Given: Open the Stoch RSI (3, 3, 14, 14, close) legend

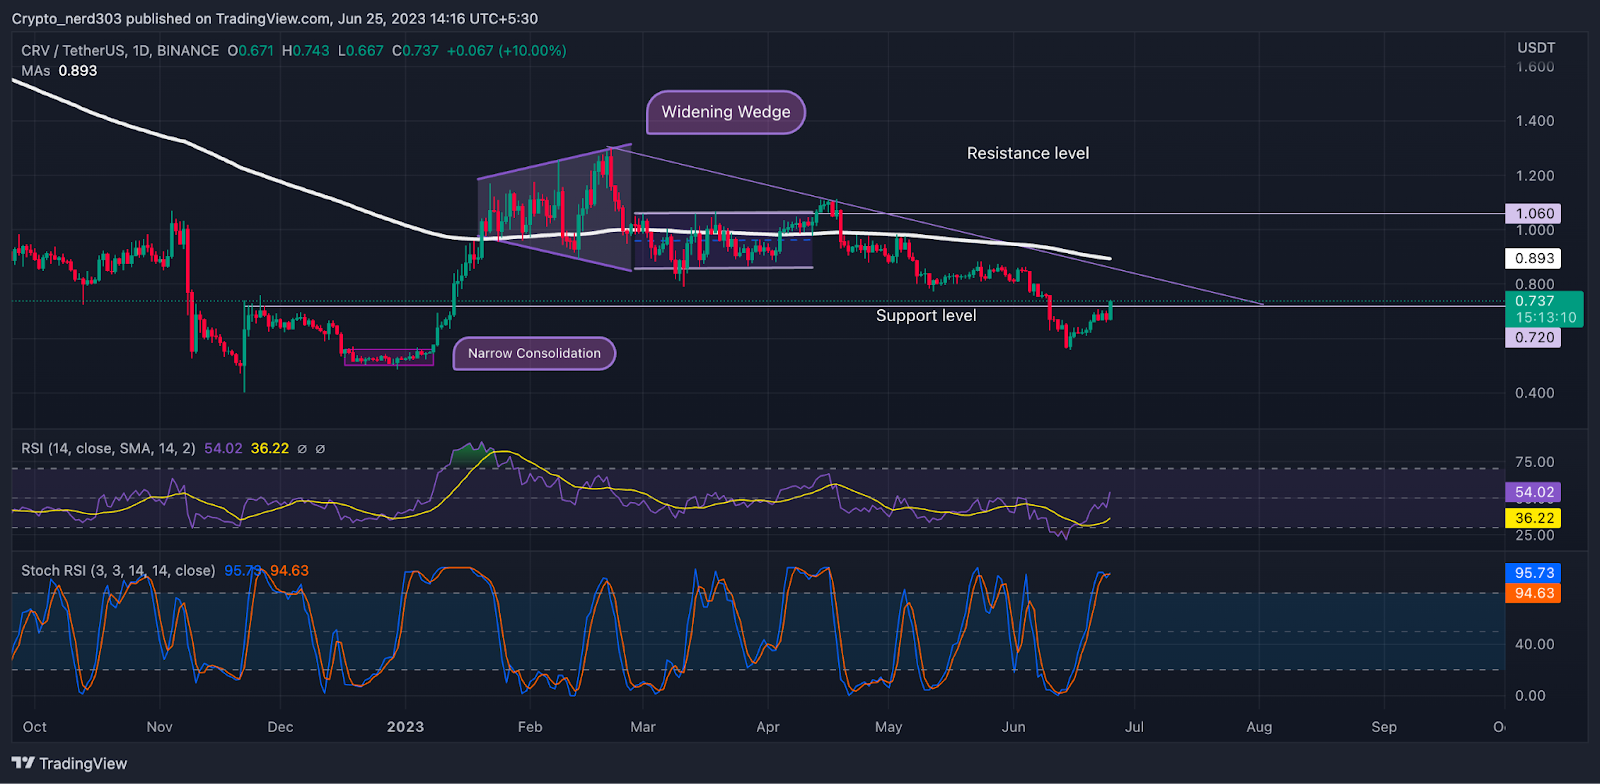Looking at the screenshot, I should coord(118,570).
